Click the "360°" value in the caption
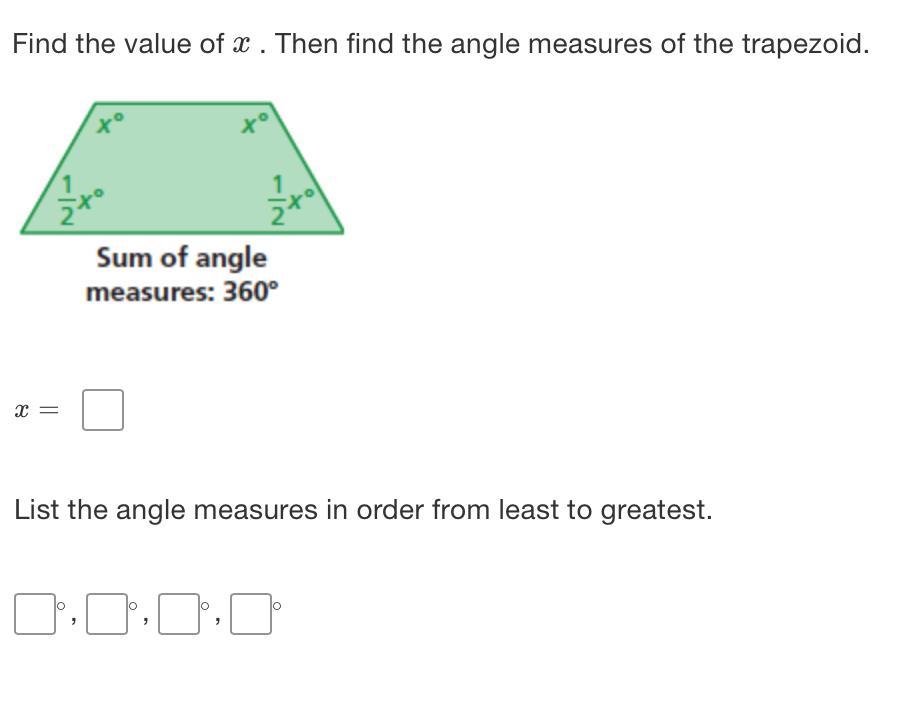 pyautogui.click(x=250, y=292)
